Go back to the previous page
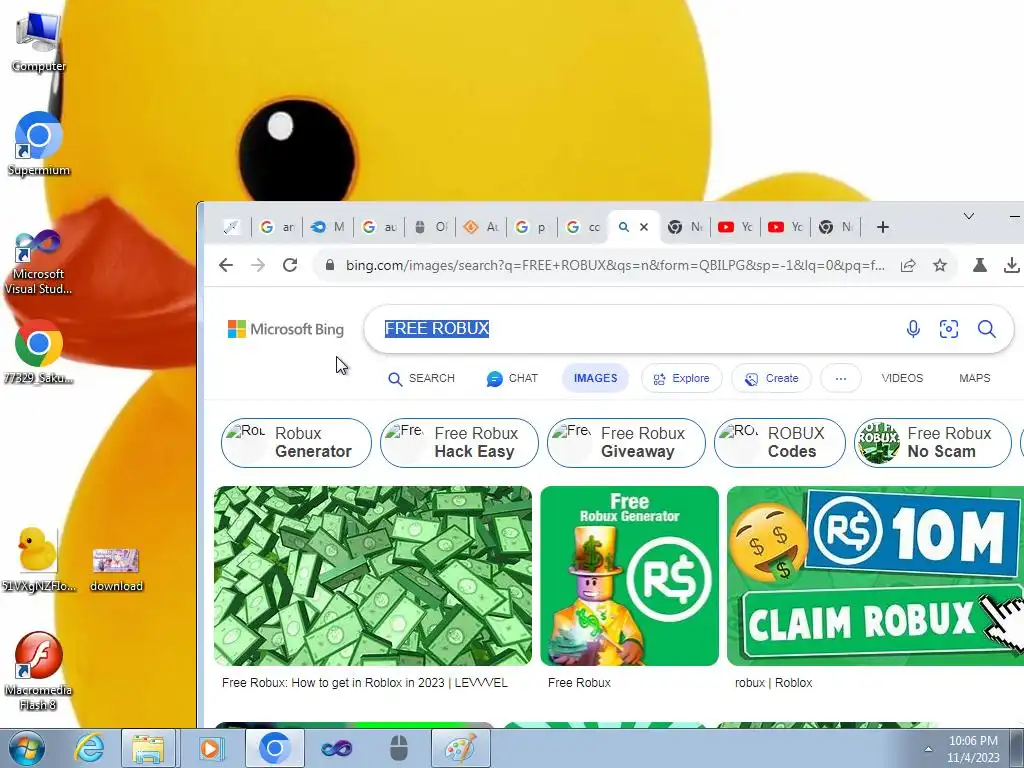1024x768 pixels. 226,265
